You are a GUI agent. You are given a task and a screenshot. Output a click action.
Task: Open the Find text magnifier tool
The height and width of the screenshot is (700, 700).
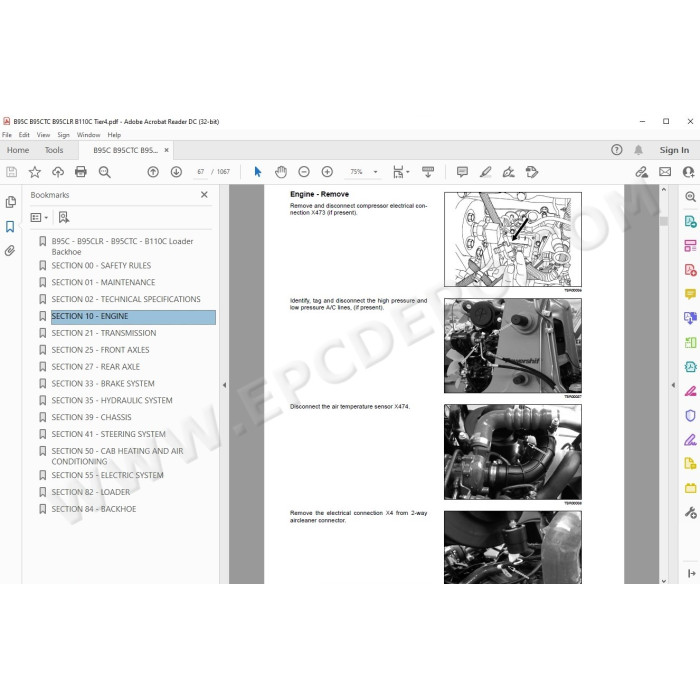104,172
